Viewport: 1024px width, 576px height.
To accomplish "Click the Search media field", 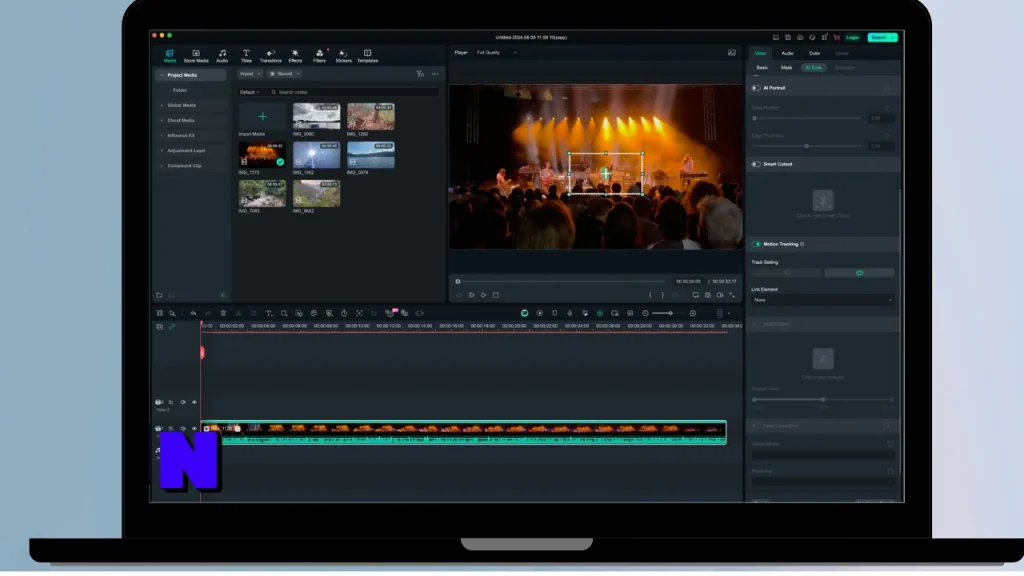I will 353,92.
